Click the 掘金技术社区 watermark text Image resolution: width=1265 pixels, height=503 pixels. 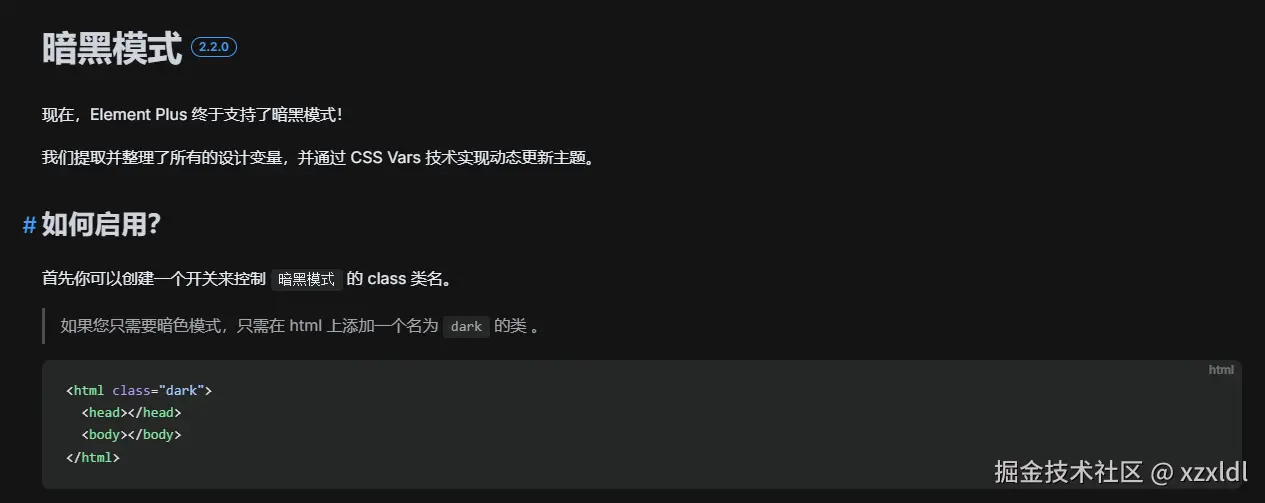pyautogui.click(x=1068, y=472)
